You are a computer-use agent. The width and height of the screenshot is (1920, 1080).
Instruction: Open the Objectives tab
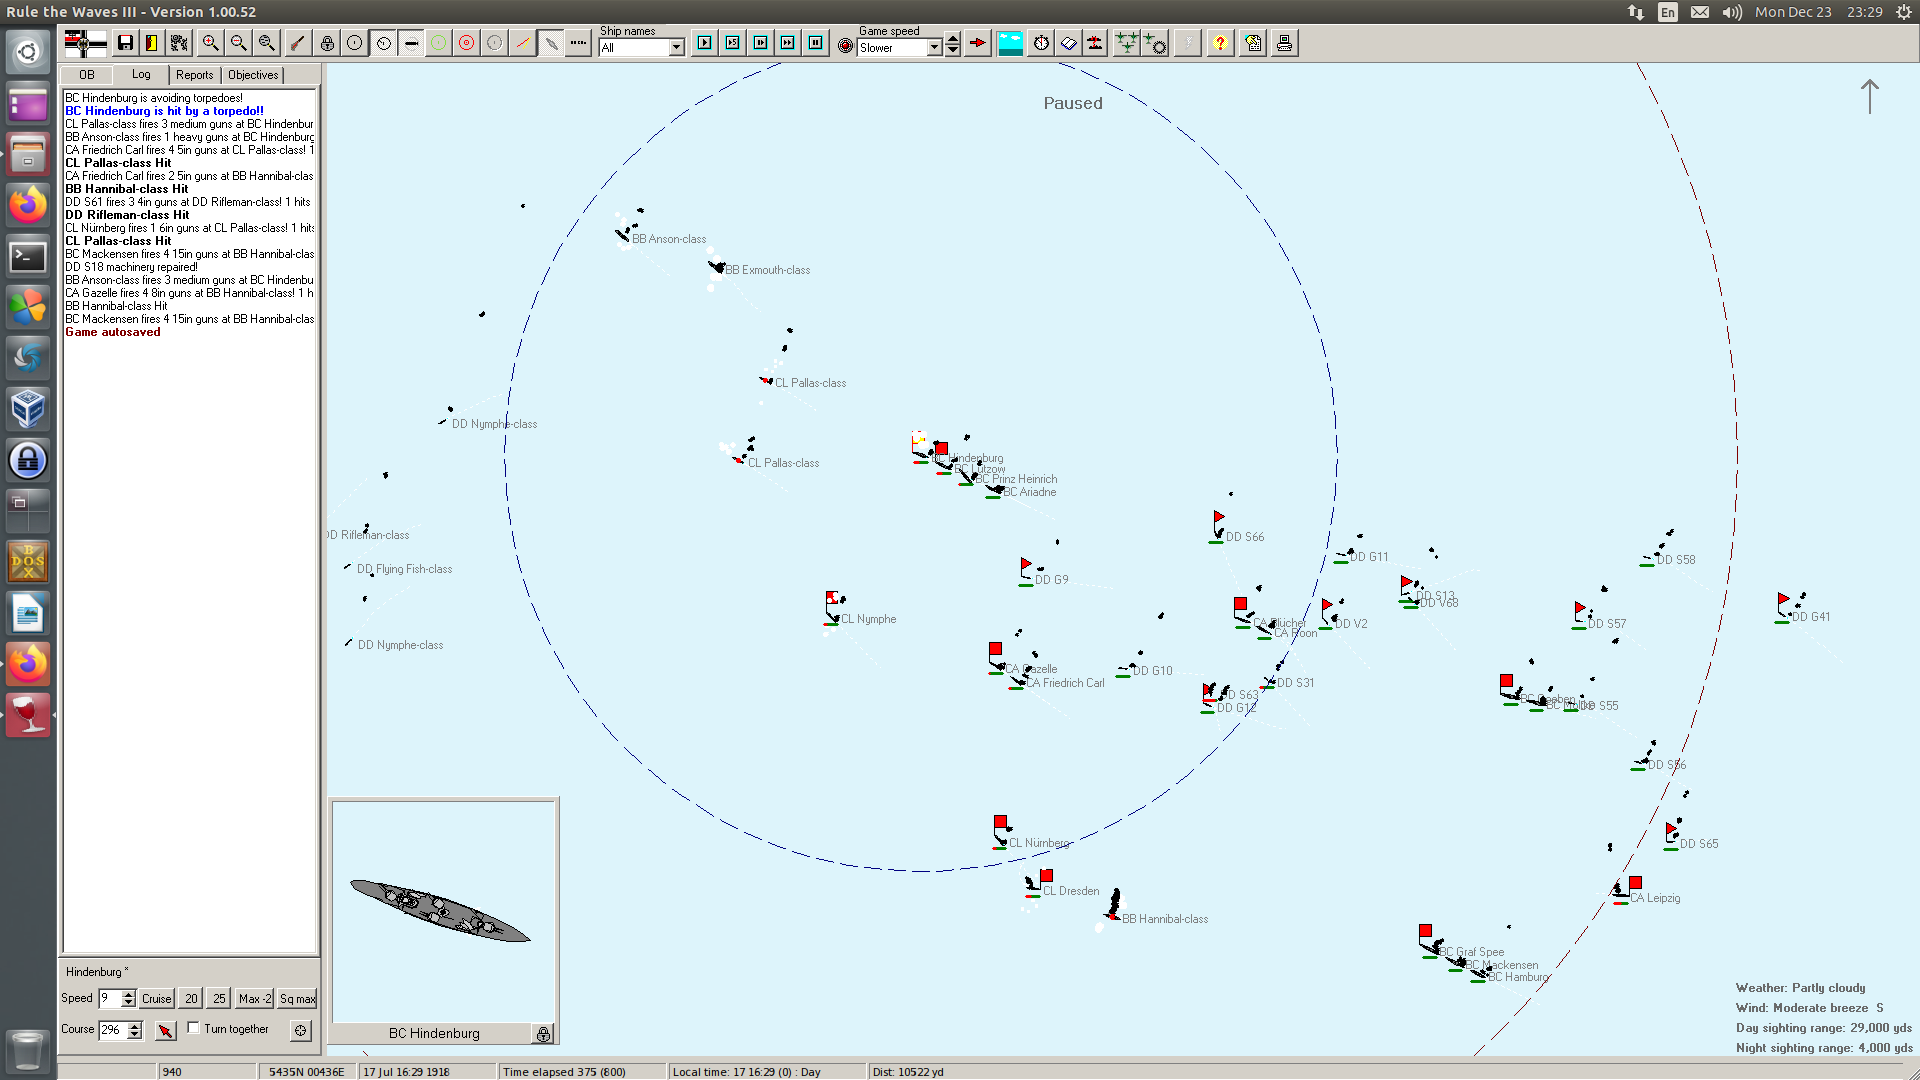pos(253,75)
